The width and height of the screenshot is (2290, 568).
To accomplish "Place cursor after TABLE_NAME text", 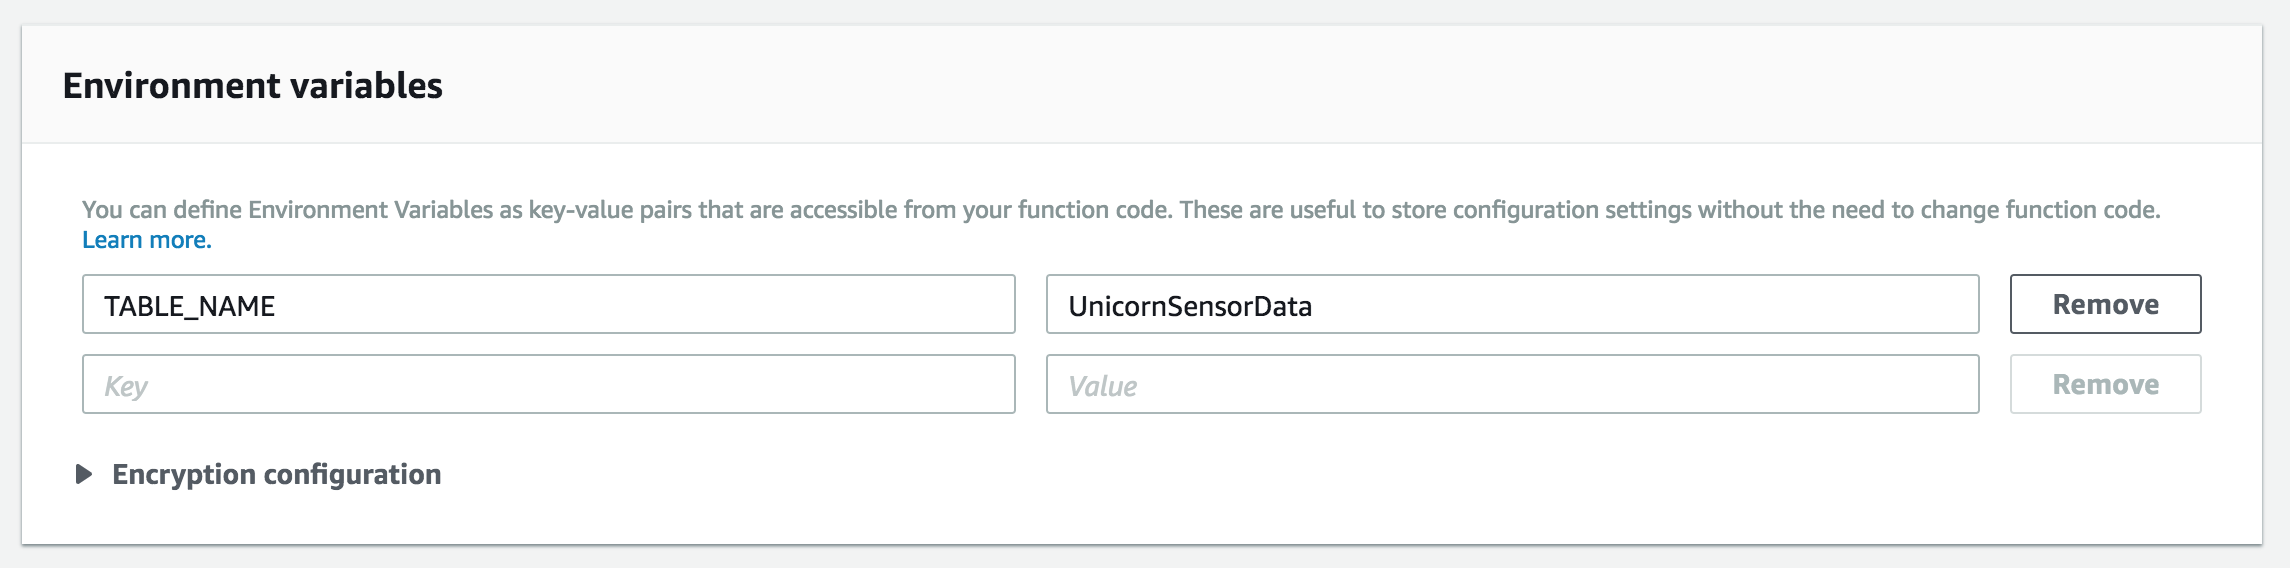I will click(x=278, y=306).
